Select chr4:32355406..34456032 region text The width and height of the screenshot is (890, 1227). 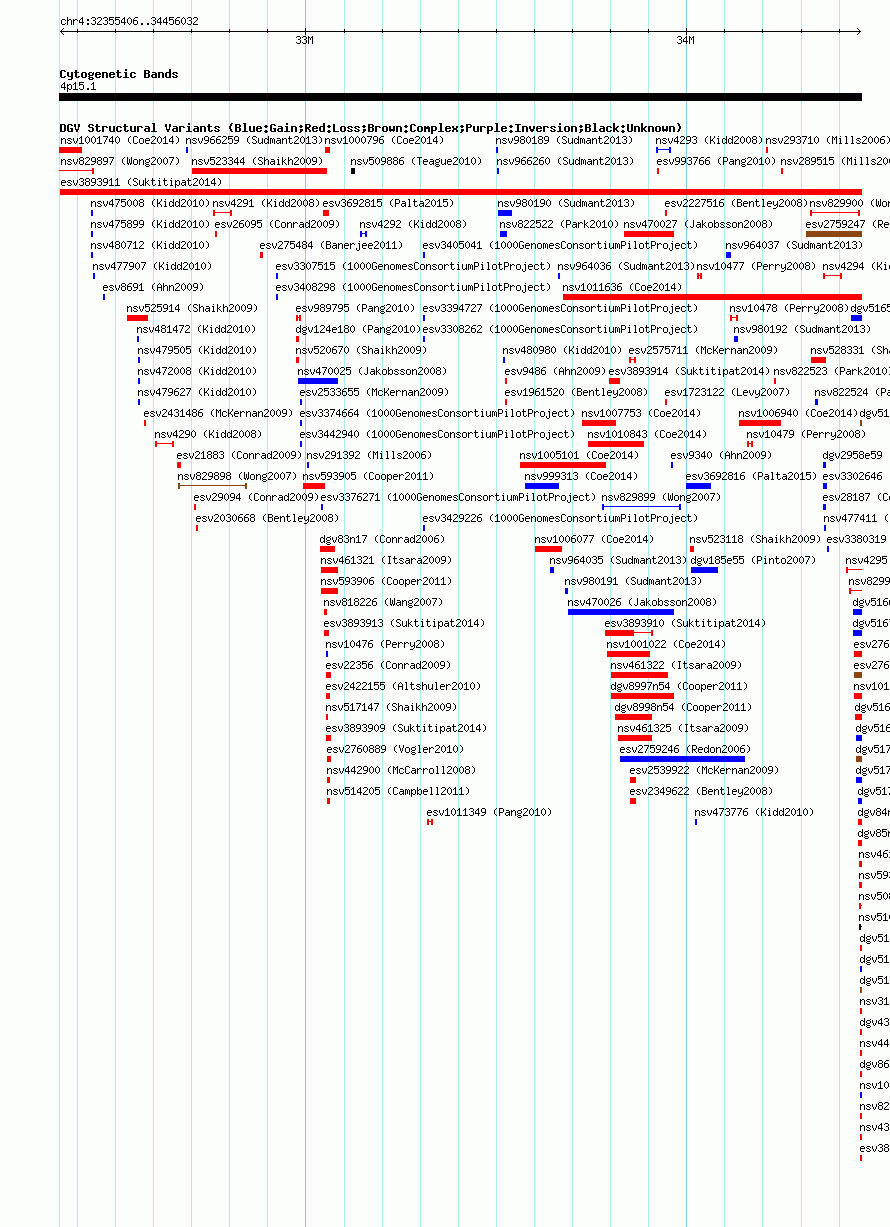(x=129, y=21)
